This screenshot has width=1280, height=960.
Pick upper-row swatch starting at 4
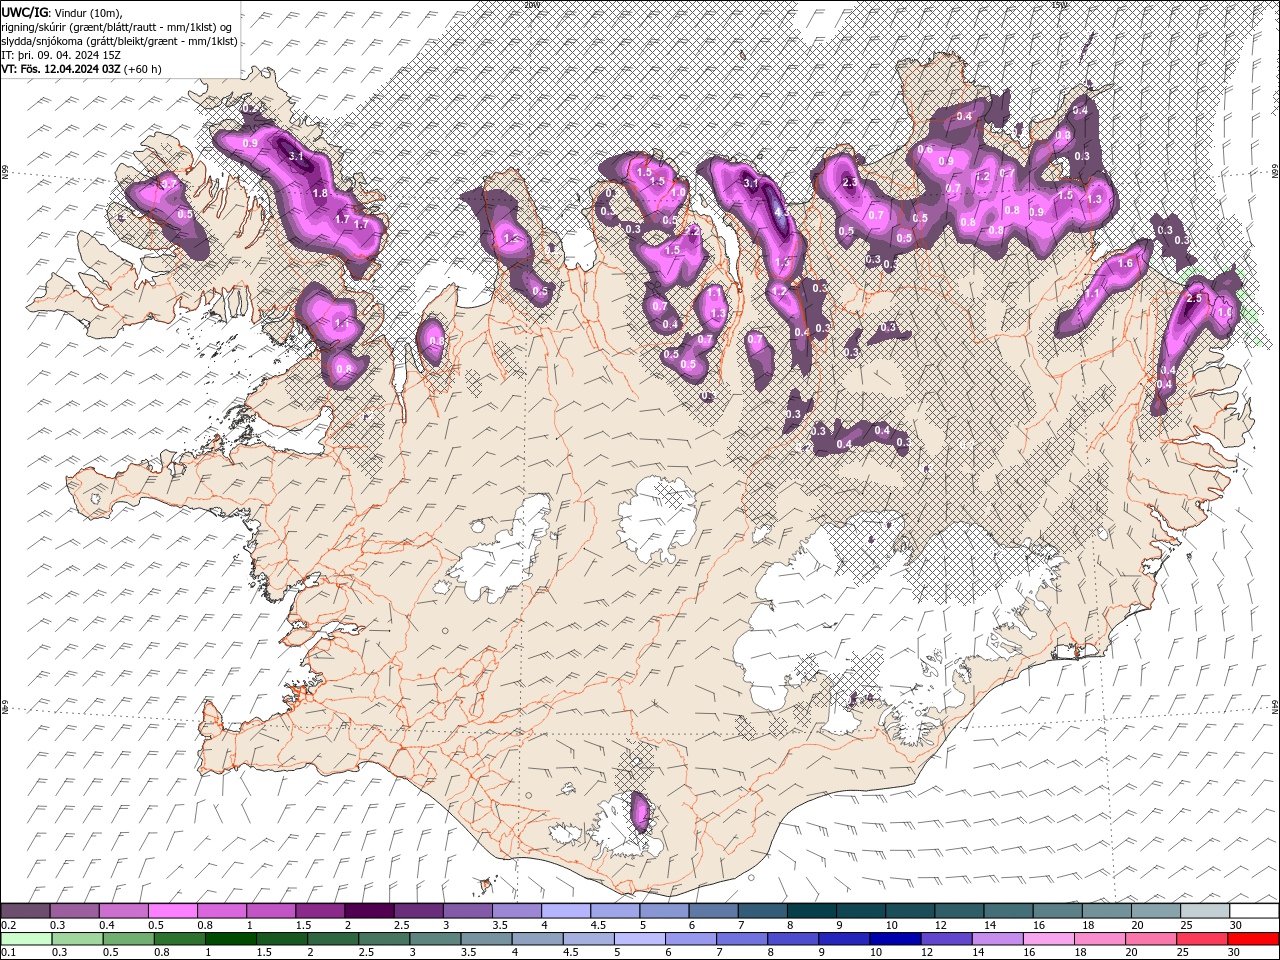pyautogui.click(x=566, y=911)
